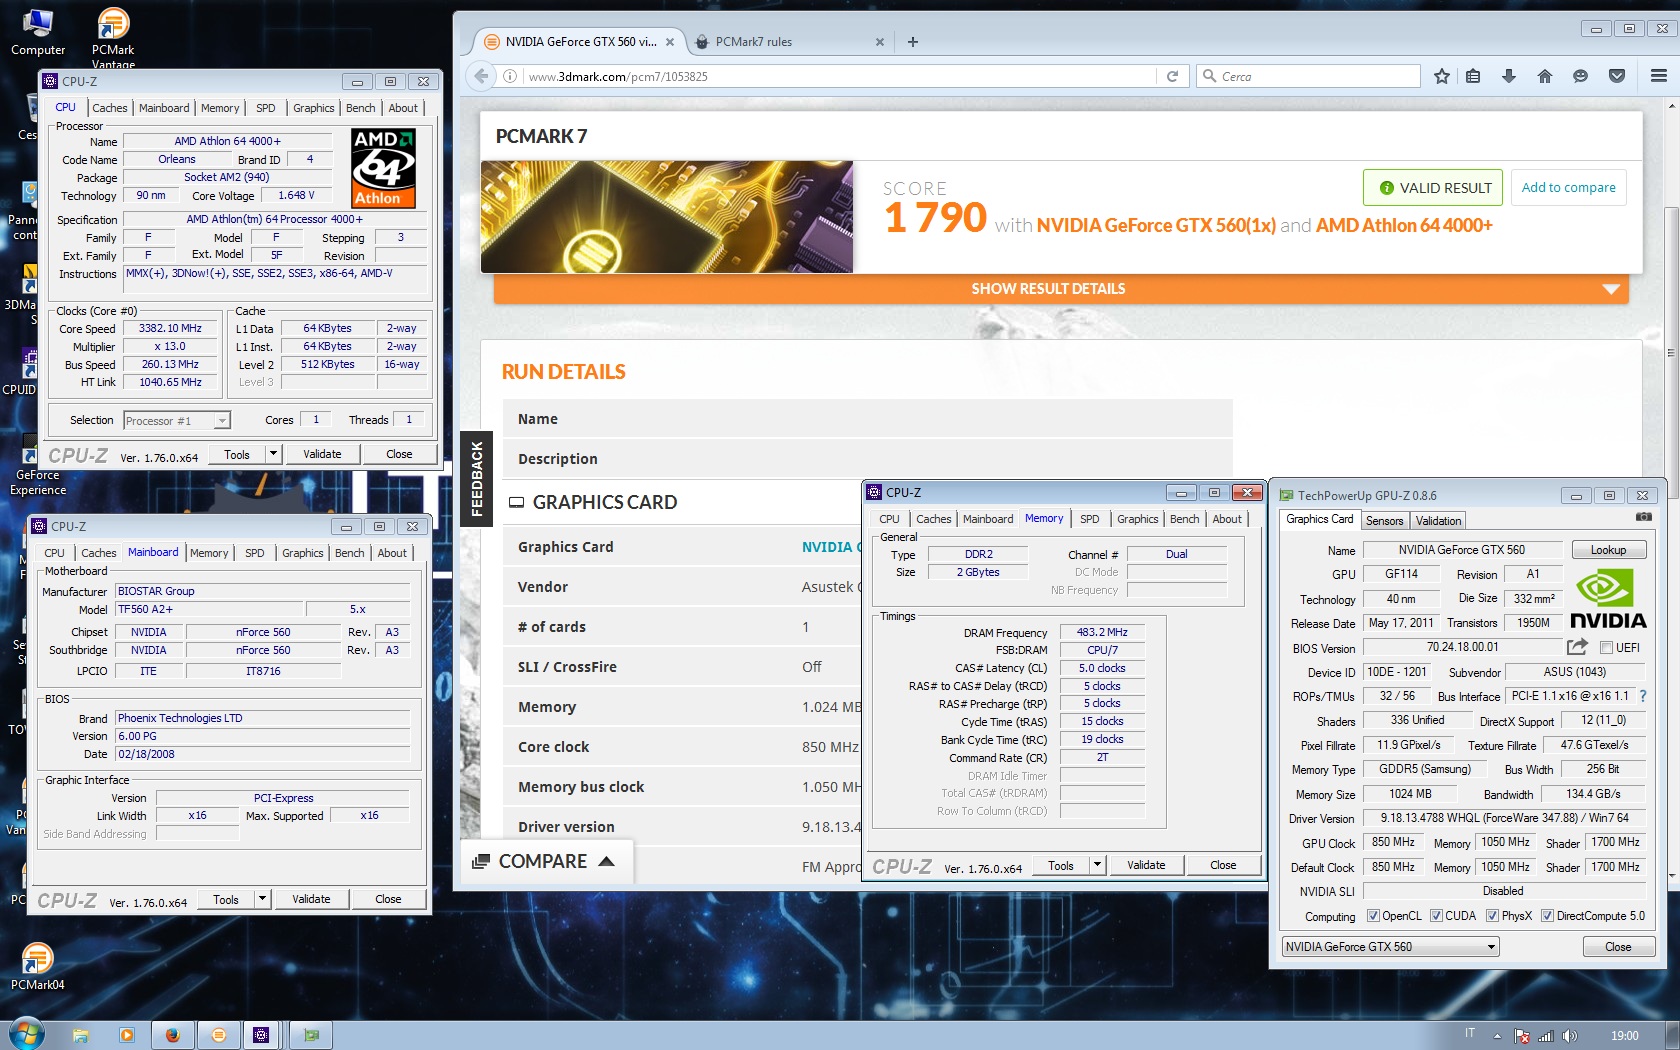This screenshot has width=1680, height=1050.
Task: Click browser back arrow button
Action: click(x=482, y=76)
